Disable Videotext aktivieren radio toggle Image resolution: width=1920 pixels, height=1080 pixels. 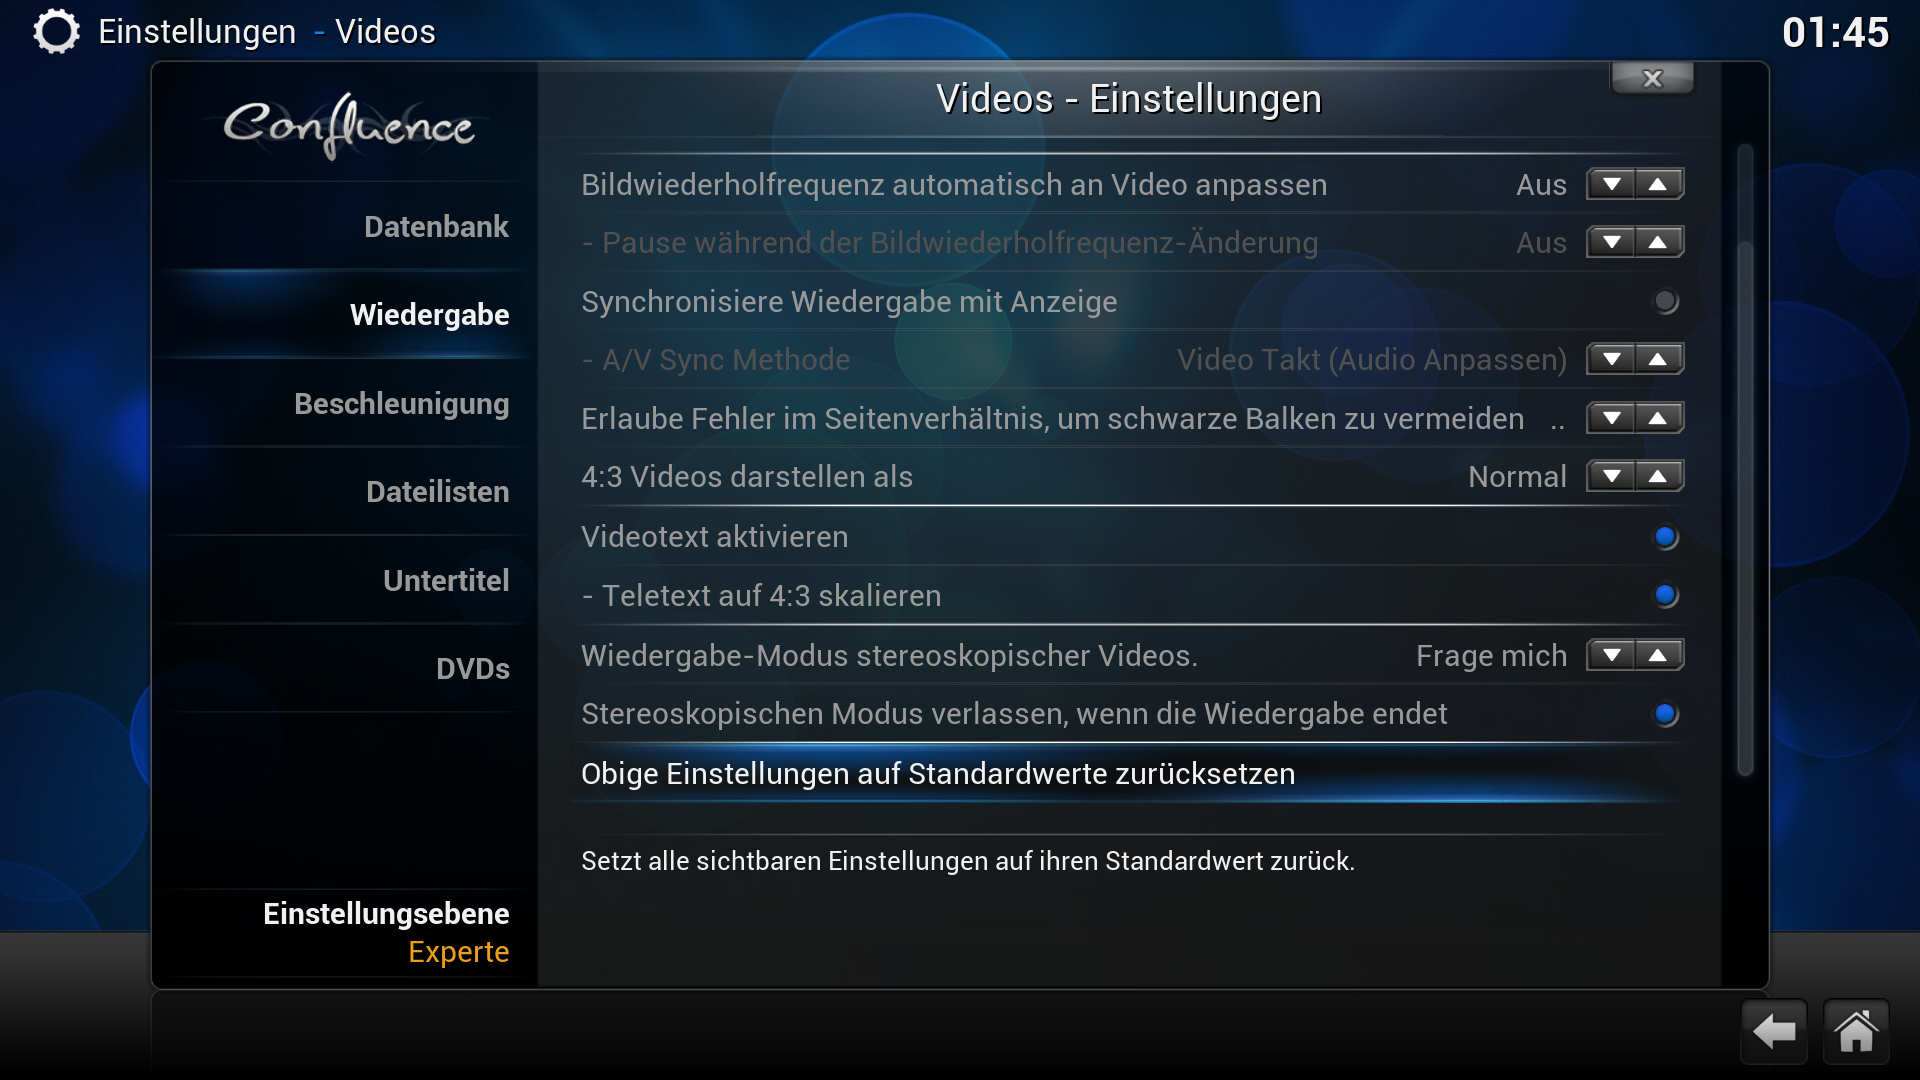[1665, 537]
